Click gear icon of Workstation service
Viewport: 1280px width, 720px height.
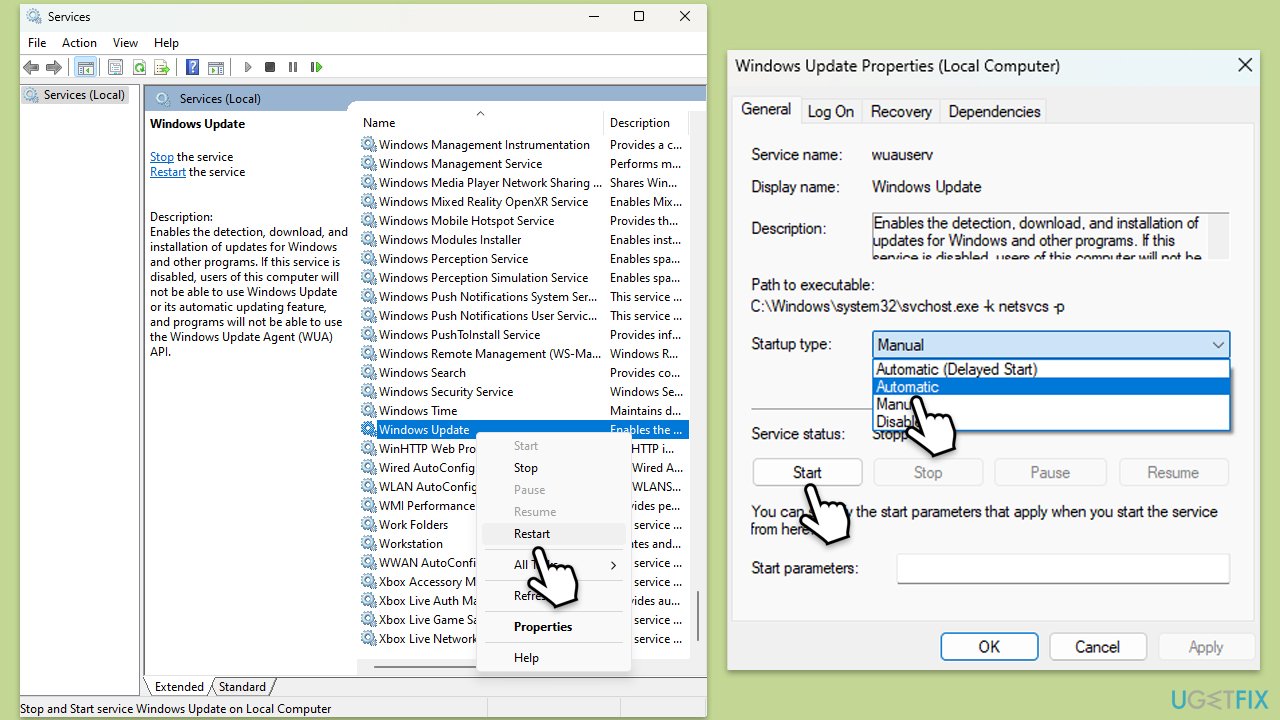pos(369,544)
